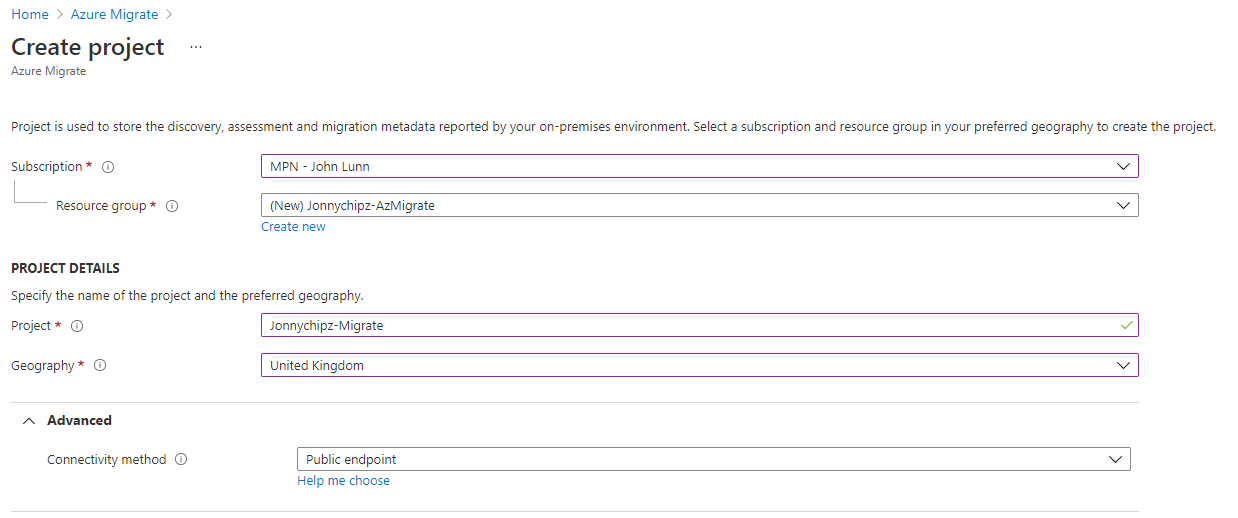Go to Azure Migrate breadcrumb
Screen dimensions: 1238x518
[x=114, y=14]
